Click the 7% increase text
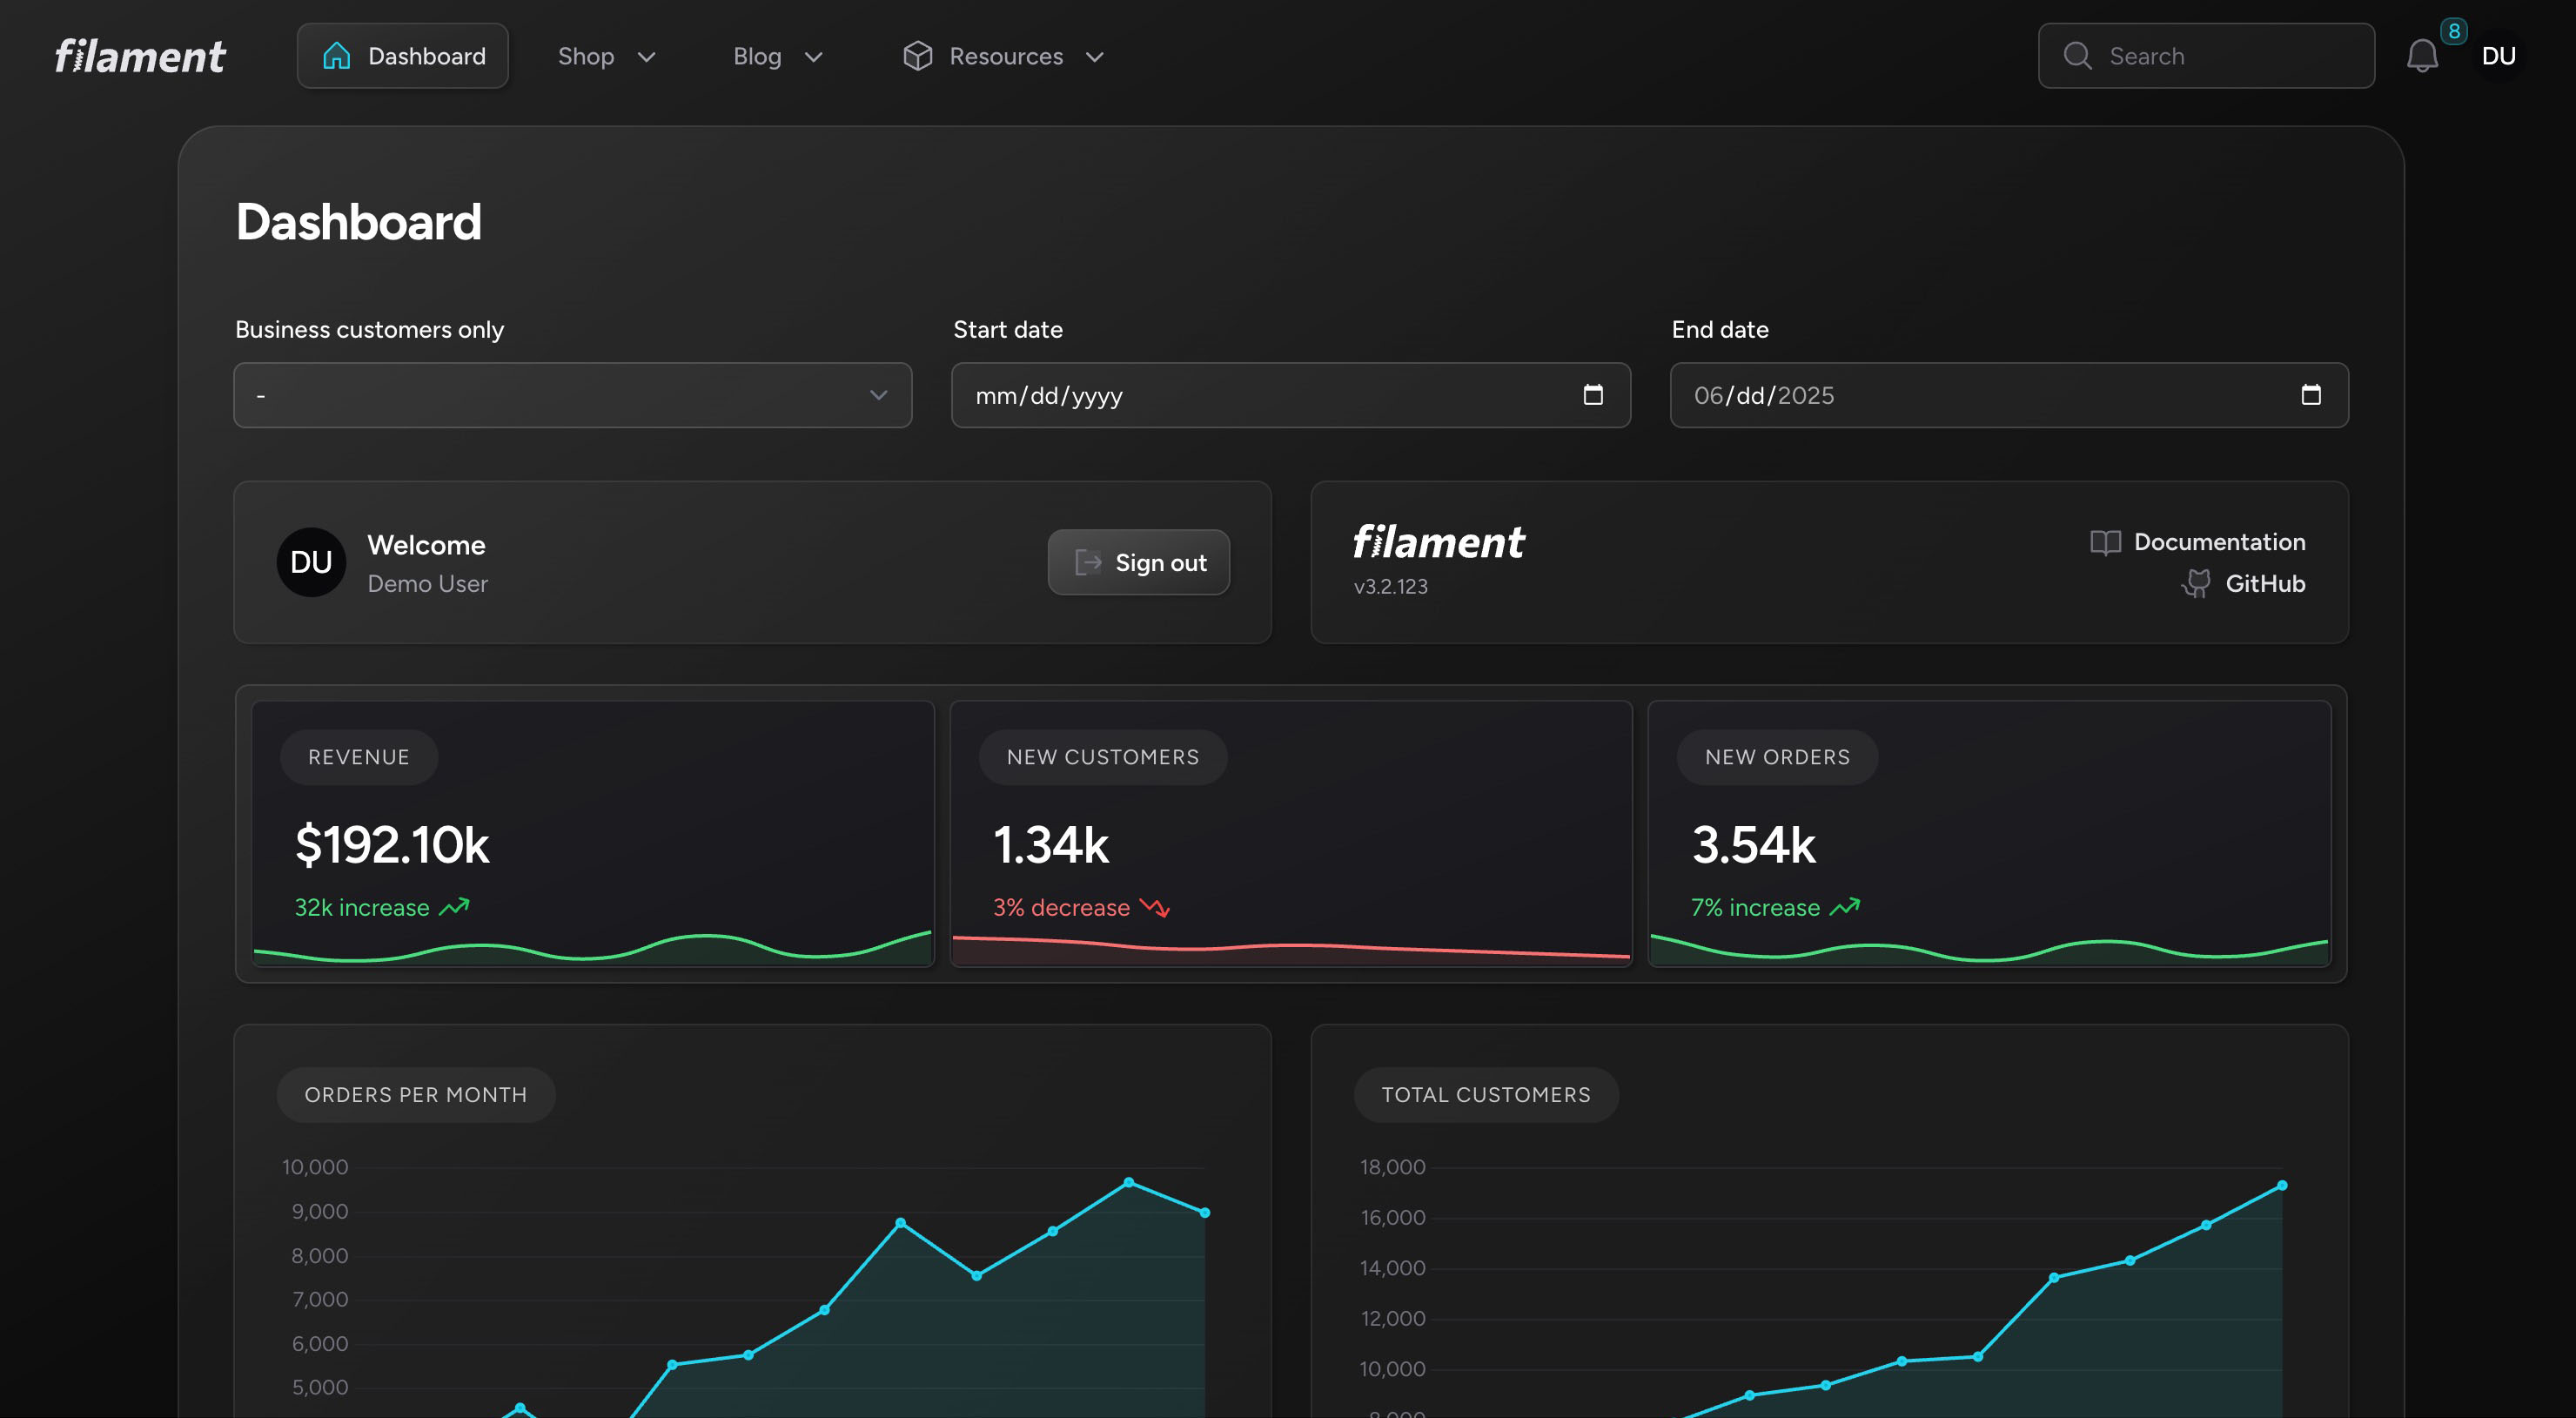 (x=1755, y=907)
